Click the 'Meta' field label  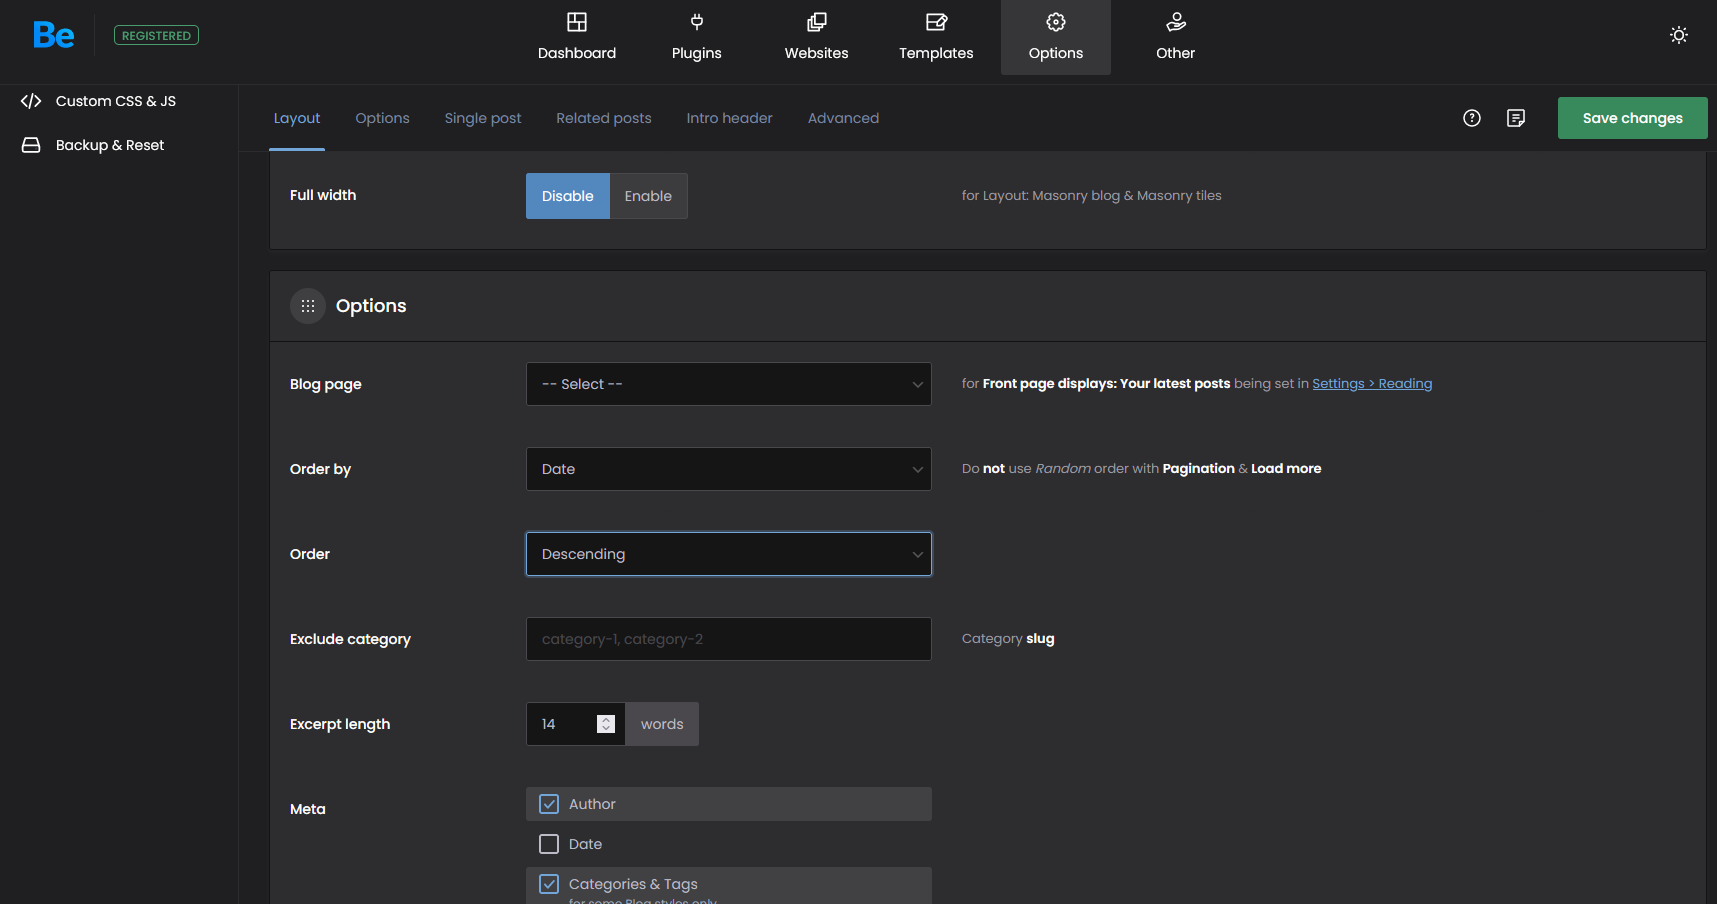point(308,809)
